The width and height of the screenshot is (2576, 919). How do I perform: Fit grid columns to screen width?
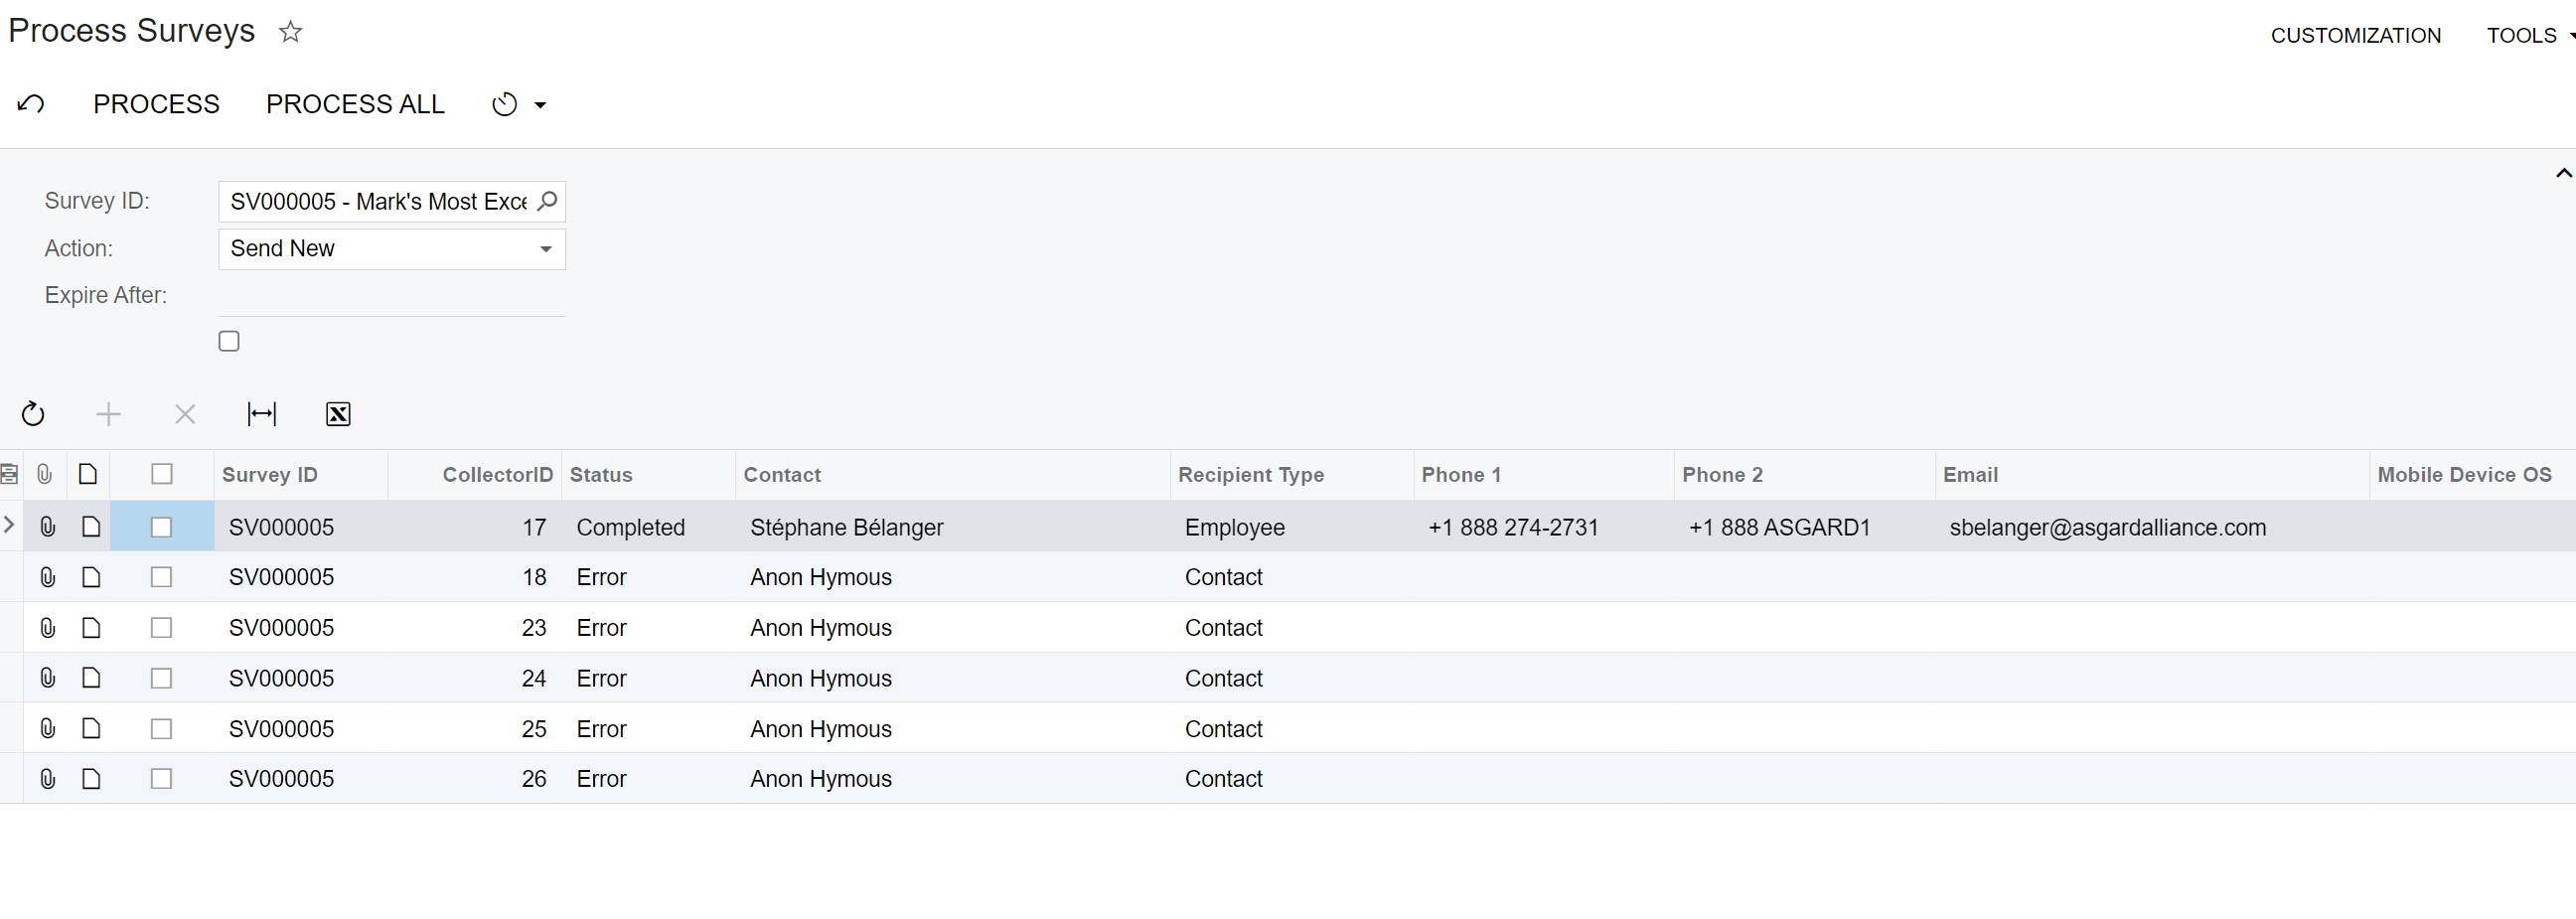pyautogui.click(x=261, y=414)
